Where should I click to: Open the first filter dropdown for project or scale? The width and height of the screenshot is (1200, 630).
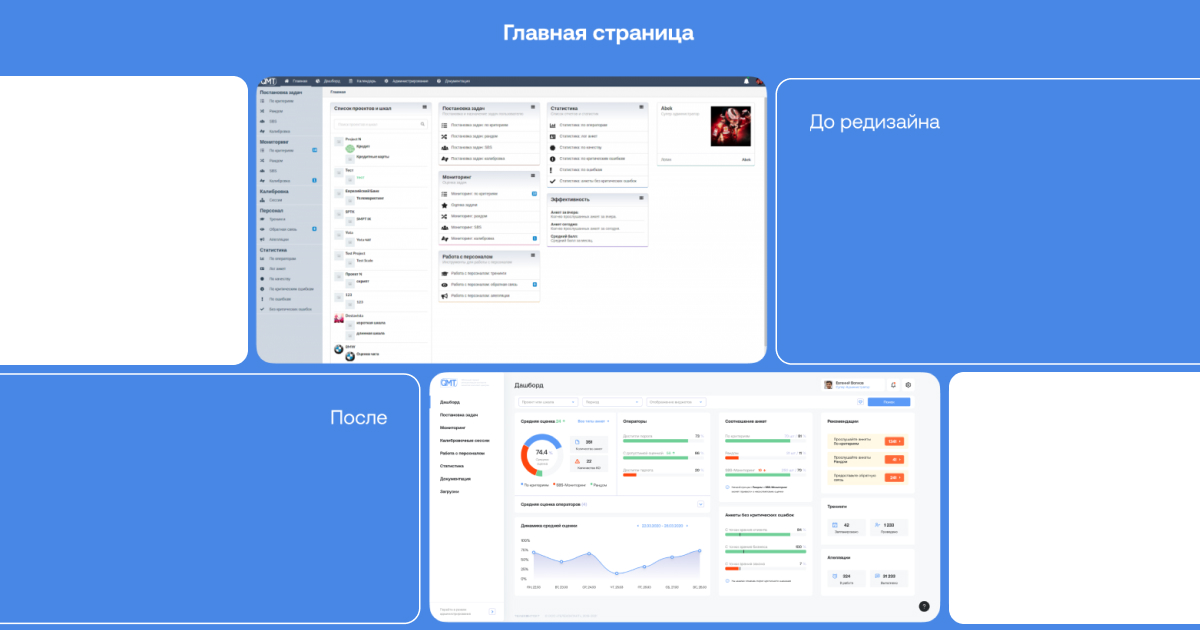(546, 402)
